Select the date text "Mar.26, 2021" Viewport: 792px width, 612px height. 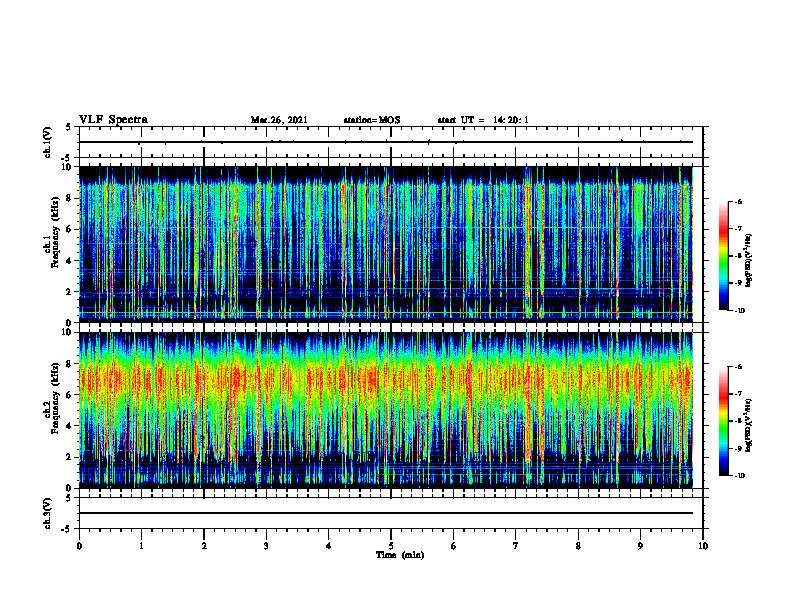click(279, 120)
